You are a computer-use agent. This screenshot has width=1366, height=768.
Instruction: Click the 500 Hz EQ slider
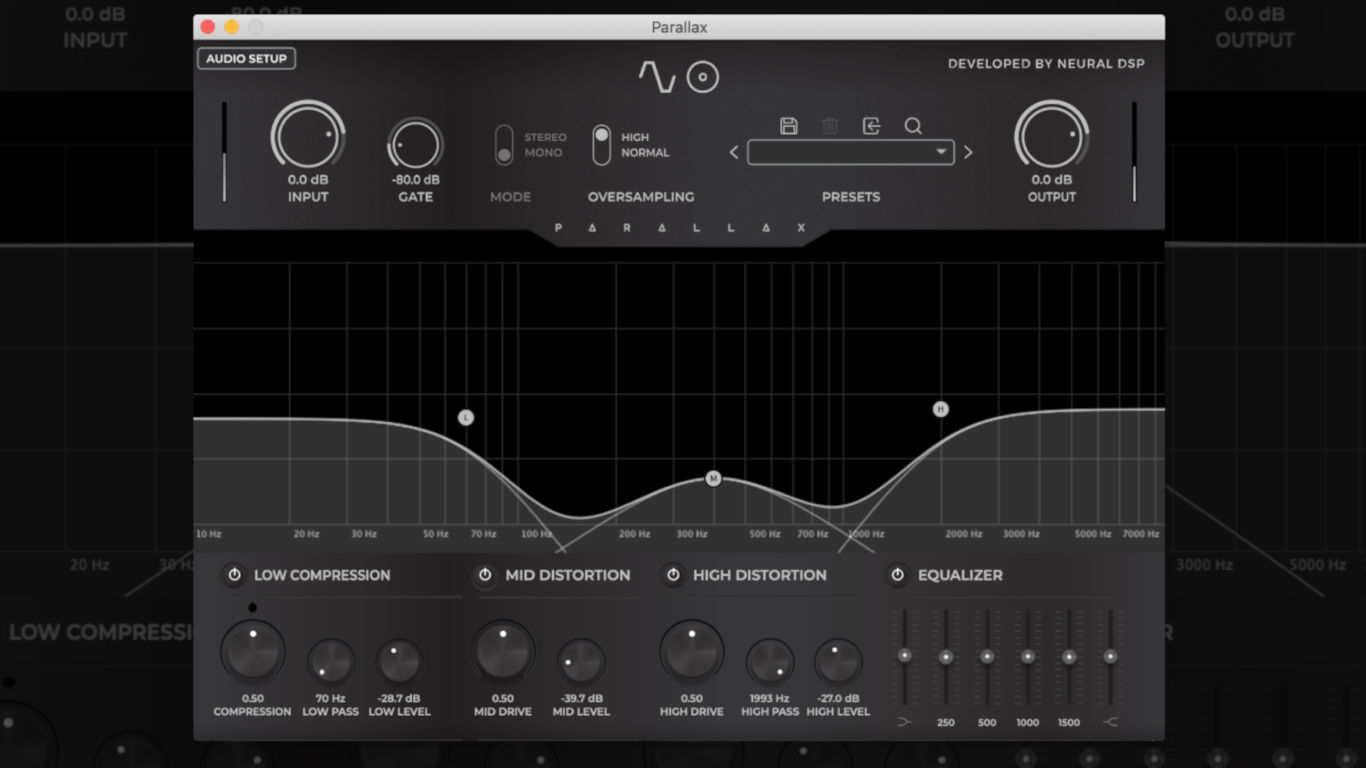987,657
